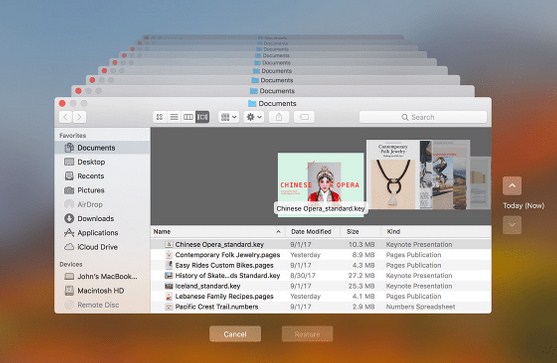Select Pacific Crest Trail.numbers file
Screen dimensions: 557x363
(x=321, y=307)
